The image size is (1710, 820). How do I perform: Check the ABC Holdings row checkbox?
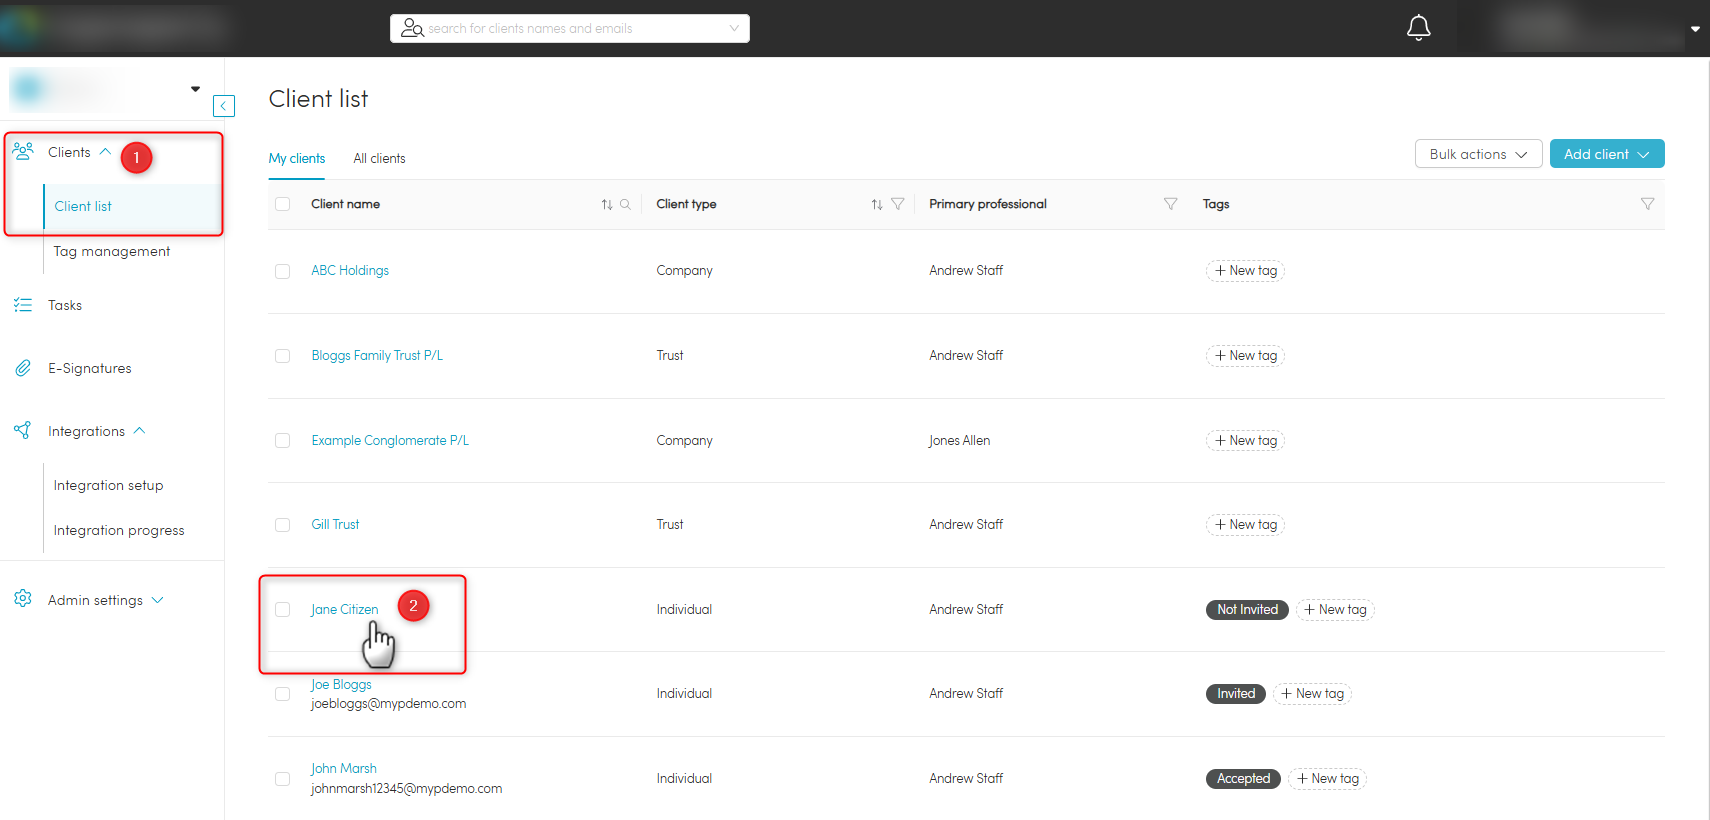[283, 271]
